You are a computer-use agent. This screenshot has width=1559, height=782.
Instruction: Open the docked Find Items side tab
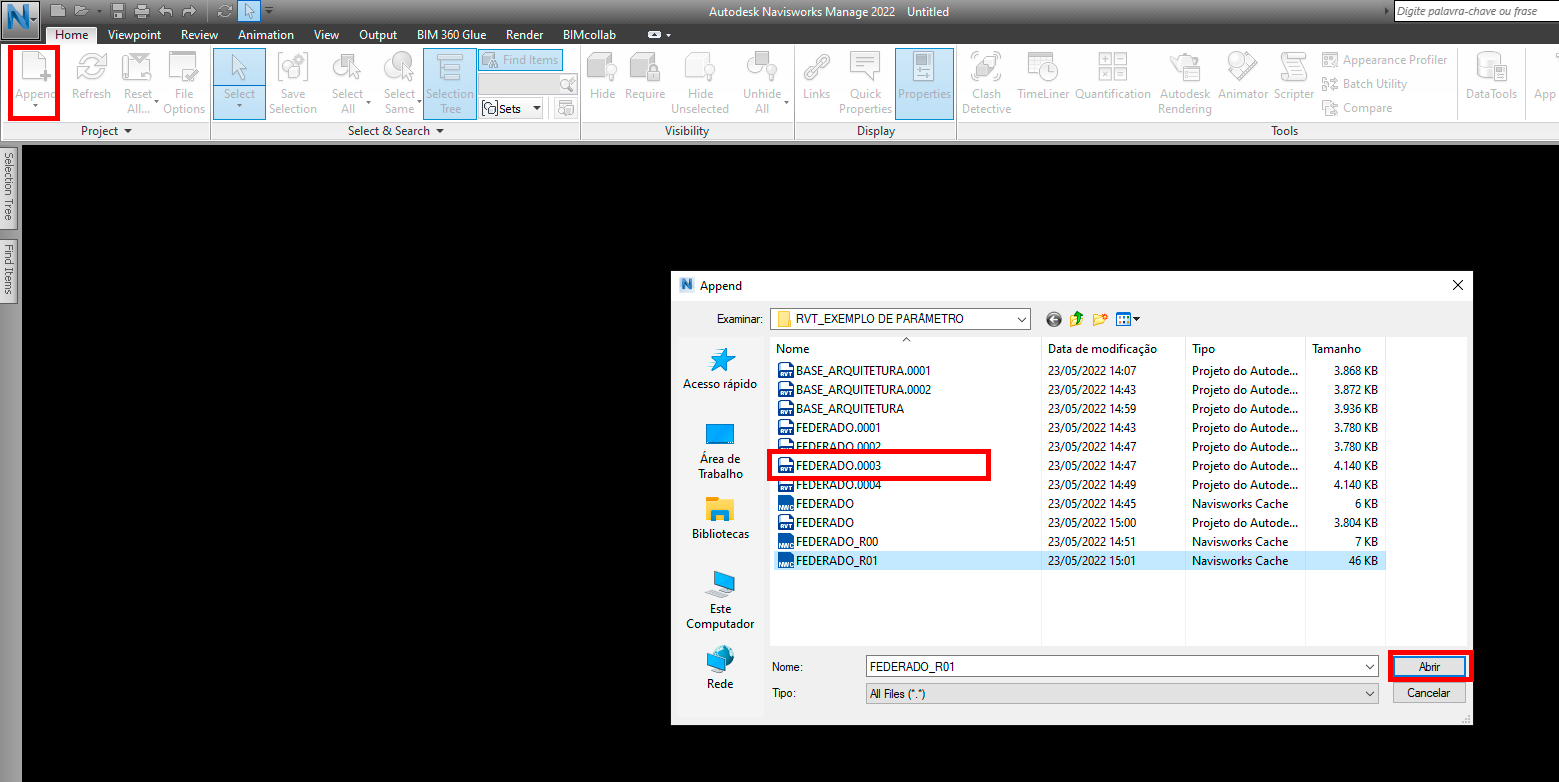[8, 270]
